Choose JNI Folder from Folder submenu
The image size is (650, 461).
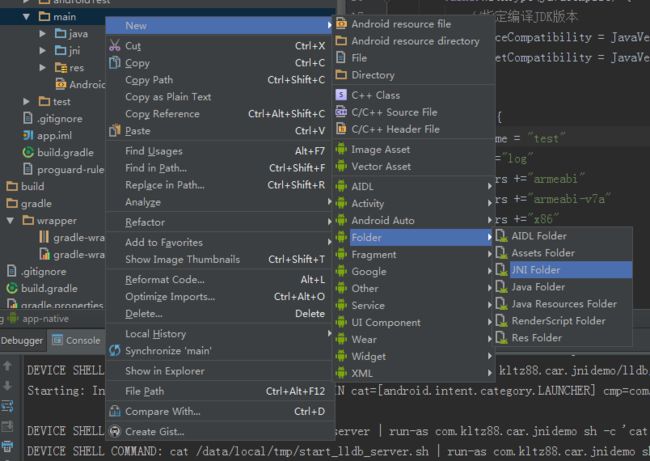[x=563, y=270]
